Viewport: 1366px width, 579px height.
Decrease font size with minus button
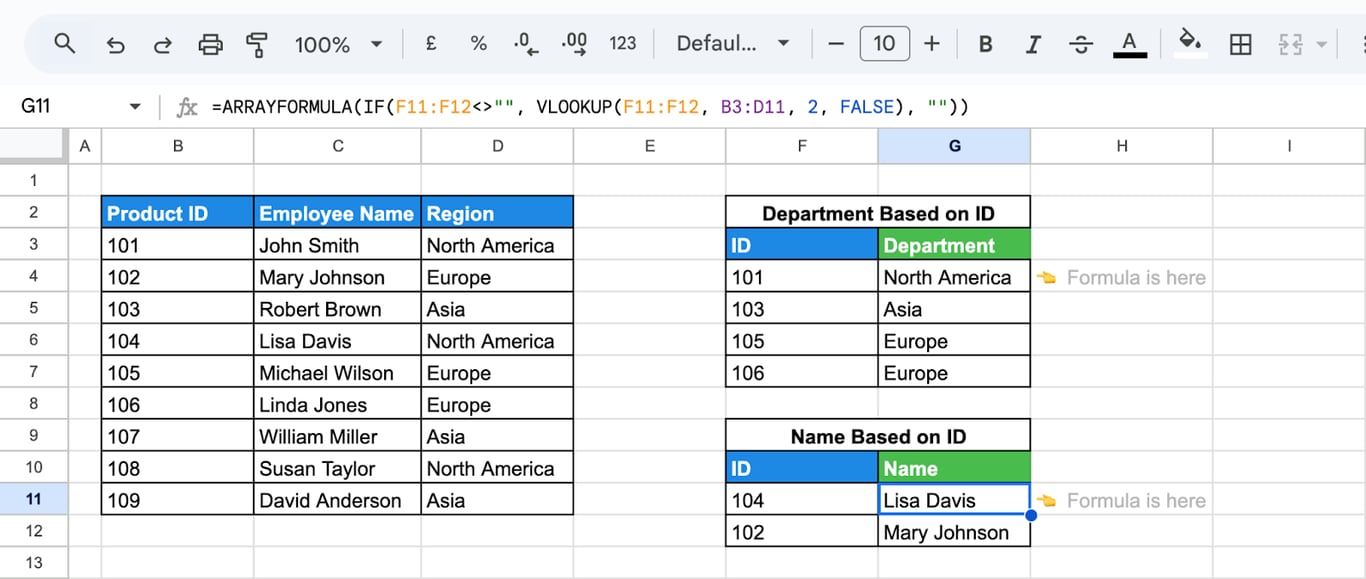[837, 44]
